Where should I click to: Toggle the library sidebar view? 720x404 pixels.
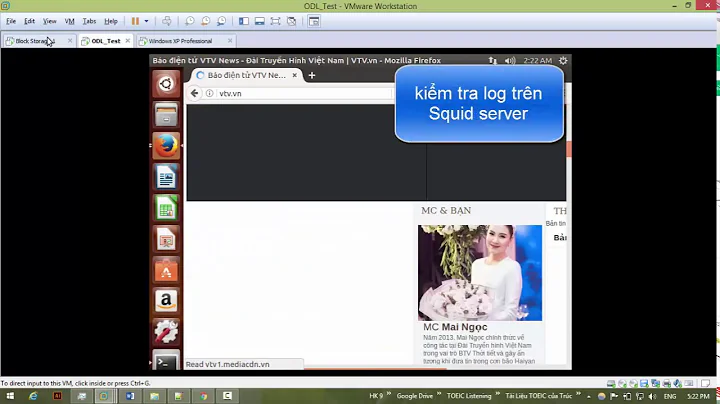point(244,21)
